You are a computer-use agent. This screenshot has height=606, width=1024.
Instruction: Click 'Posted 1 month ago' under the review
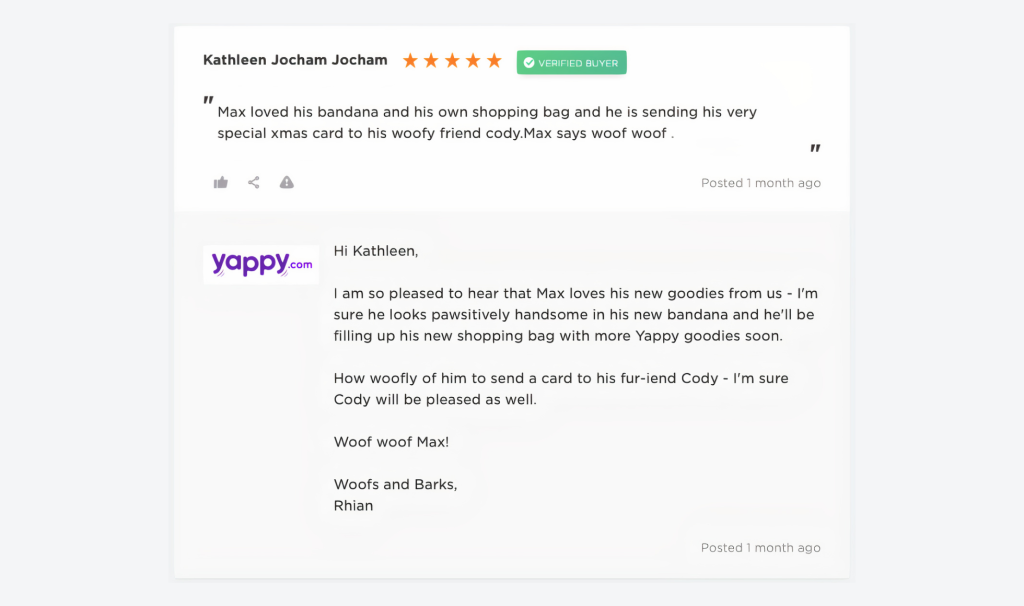tap(761, 183)
